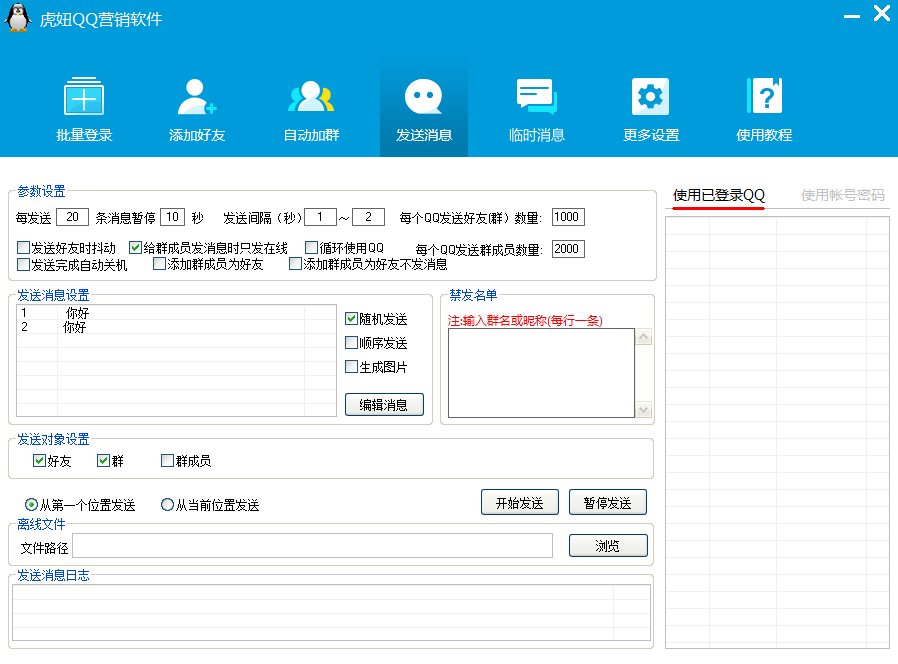Click the 文件路径 file path input
The image size is (898, 664).
[312, 545]
